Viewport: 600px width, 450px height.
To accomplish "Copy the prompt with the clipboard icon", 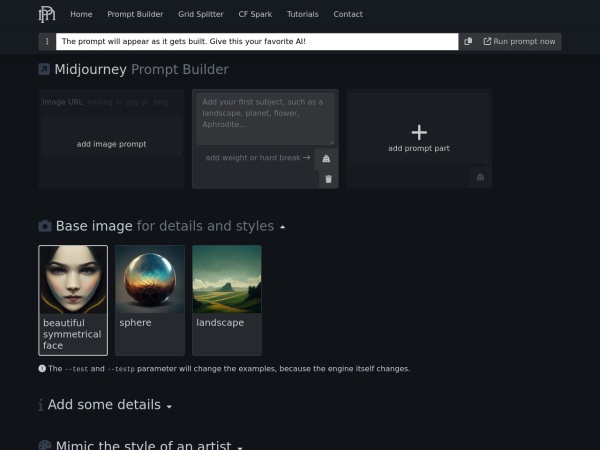I will 468,42.
